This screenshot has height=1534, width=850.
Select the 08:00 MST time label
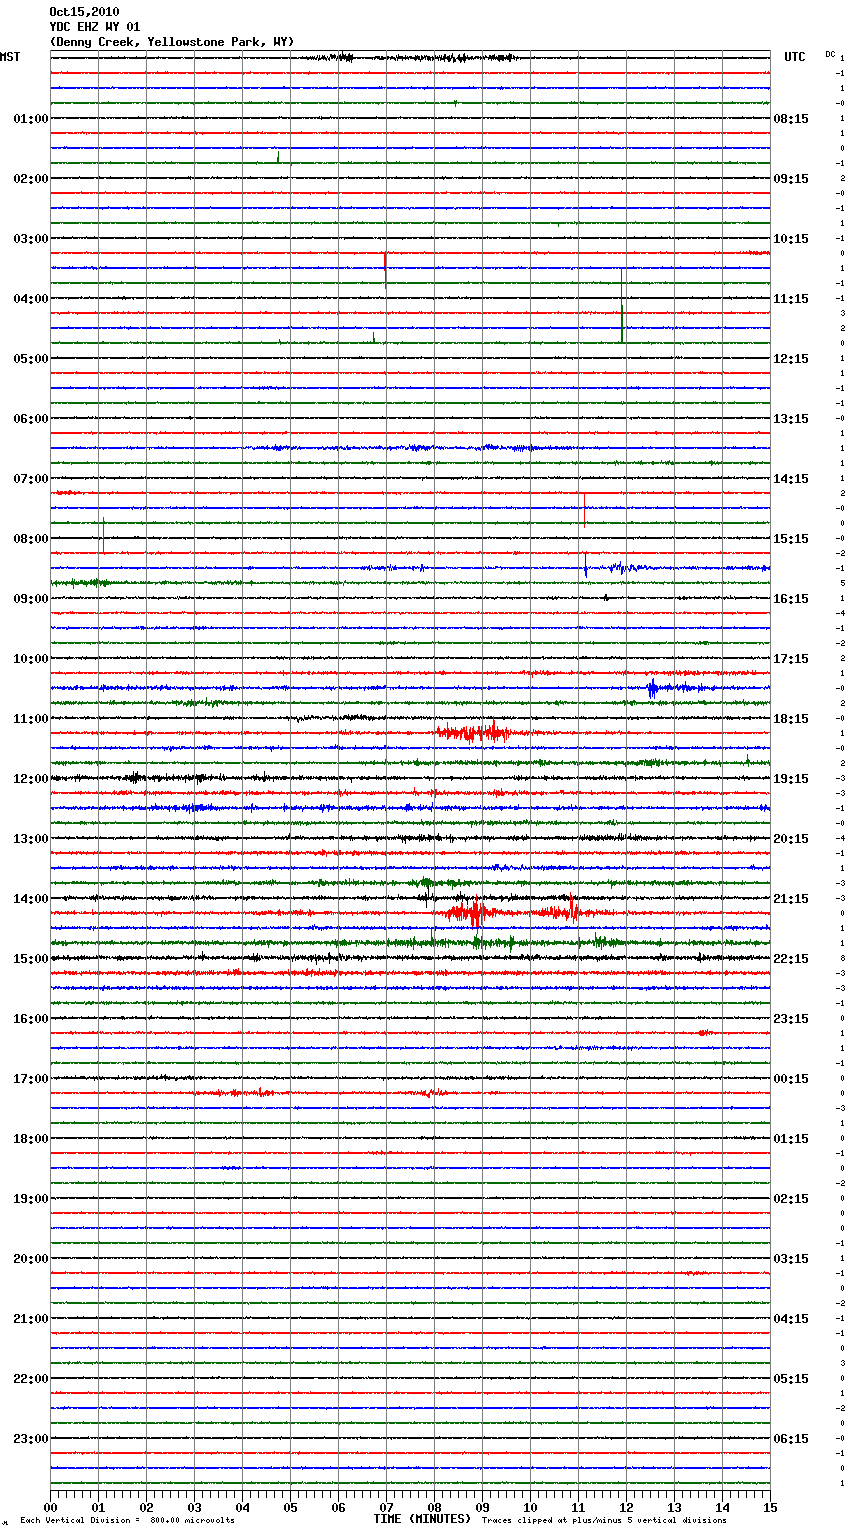pos(31,539)
